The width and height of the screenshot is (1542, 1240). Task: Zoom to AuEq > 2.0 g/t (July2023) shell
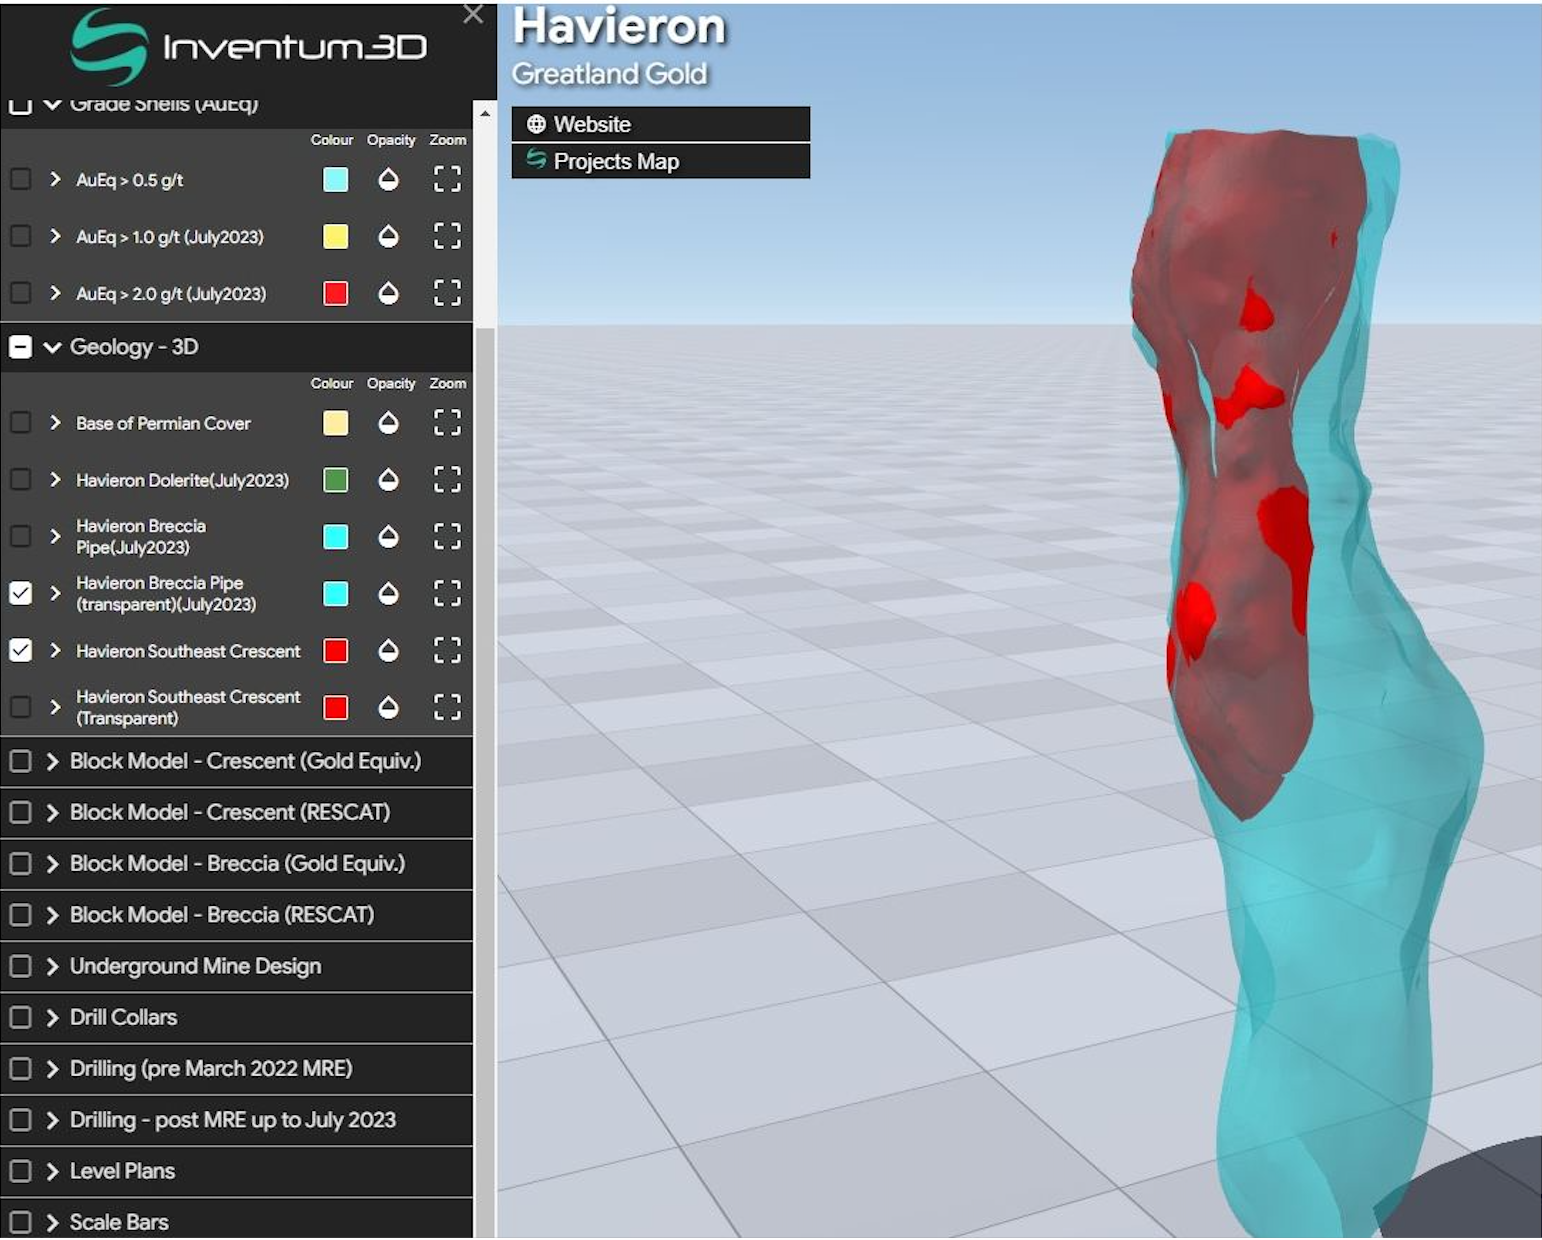click(x=447, y=293)
